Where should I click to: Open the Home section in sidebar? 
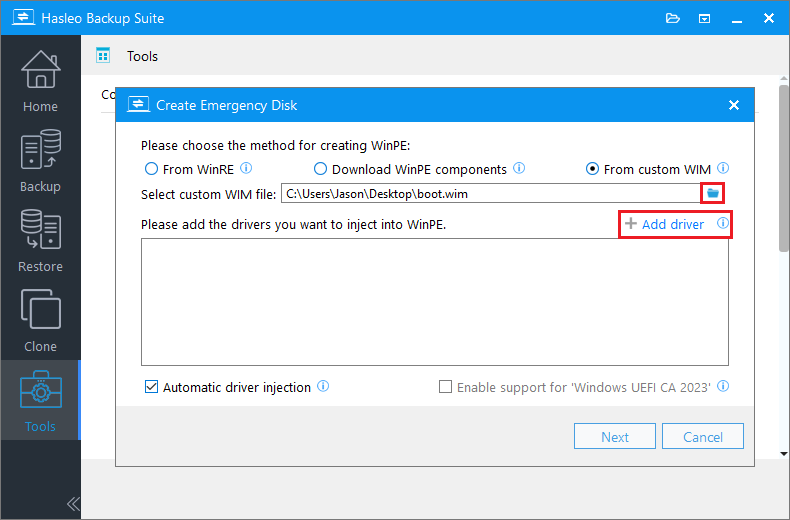click(40, 82)
